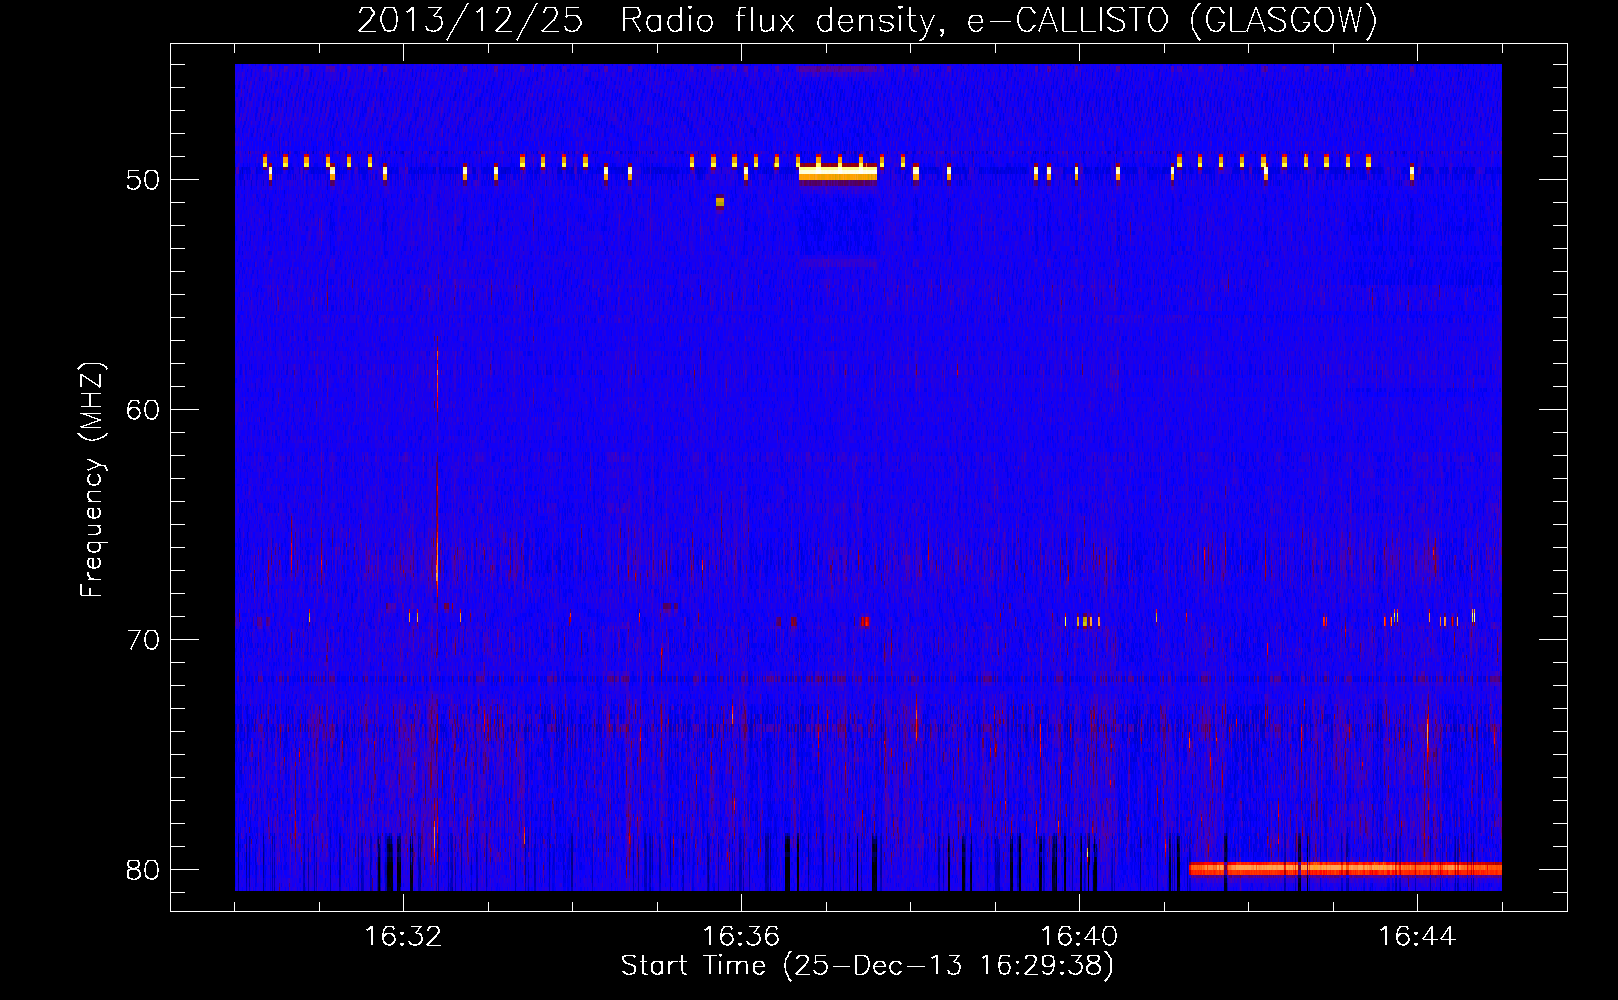
Task: Click the '60' frequency tick label
Action: pos(143,410)
